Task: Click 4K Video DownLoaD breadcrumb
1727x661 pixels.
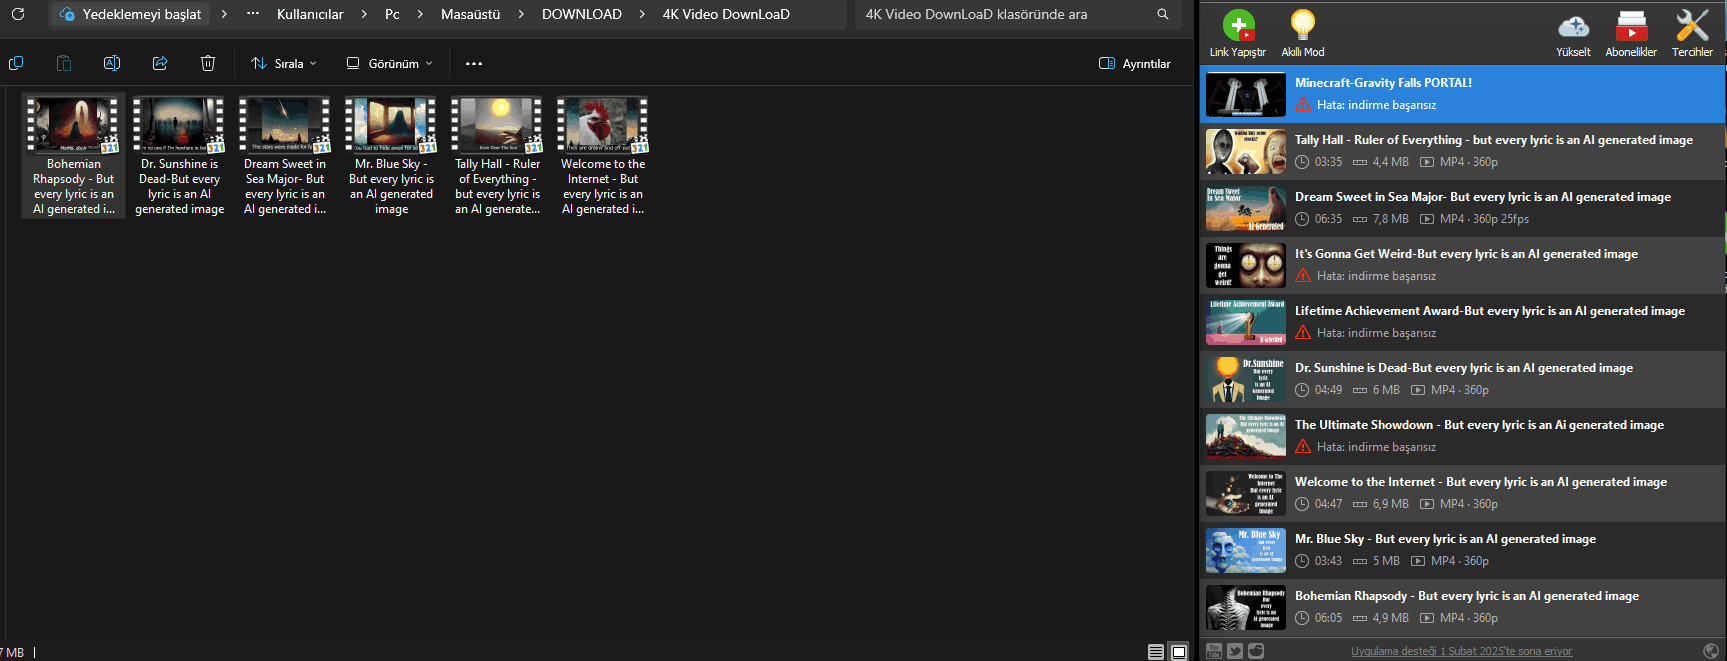Action: point(726,14)
